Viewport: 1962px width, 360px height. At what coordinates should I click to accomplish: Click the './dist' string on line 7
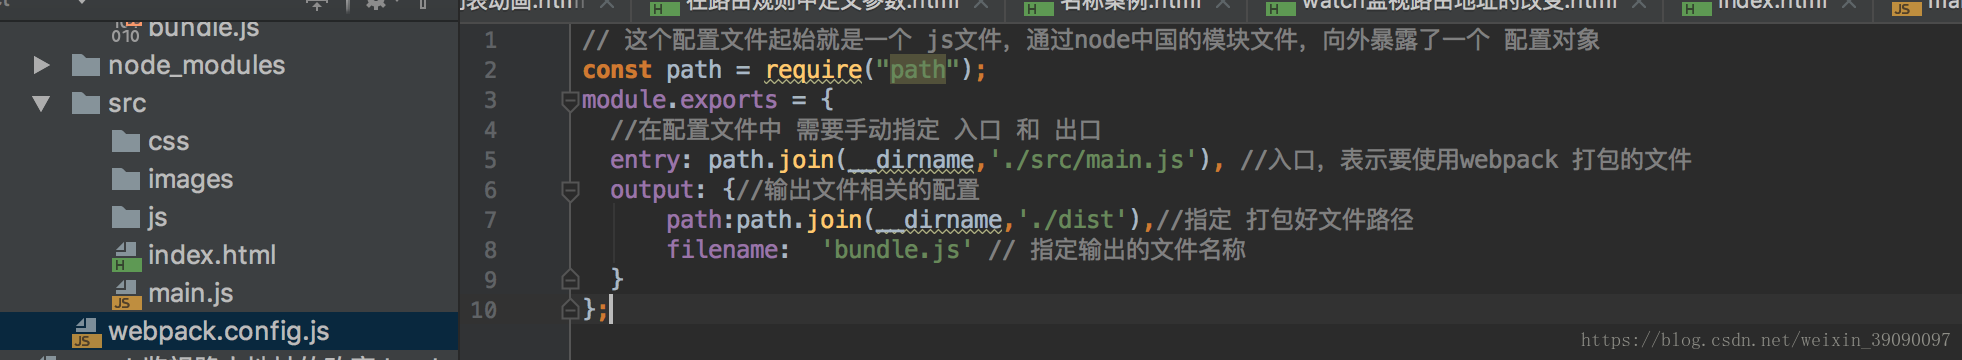click(x=1073, y=220)
